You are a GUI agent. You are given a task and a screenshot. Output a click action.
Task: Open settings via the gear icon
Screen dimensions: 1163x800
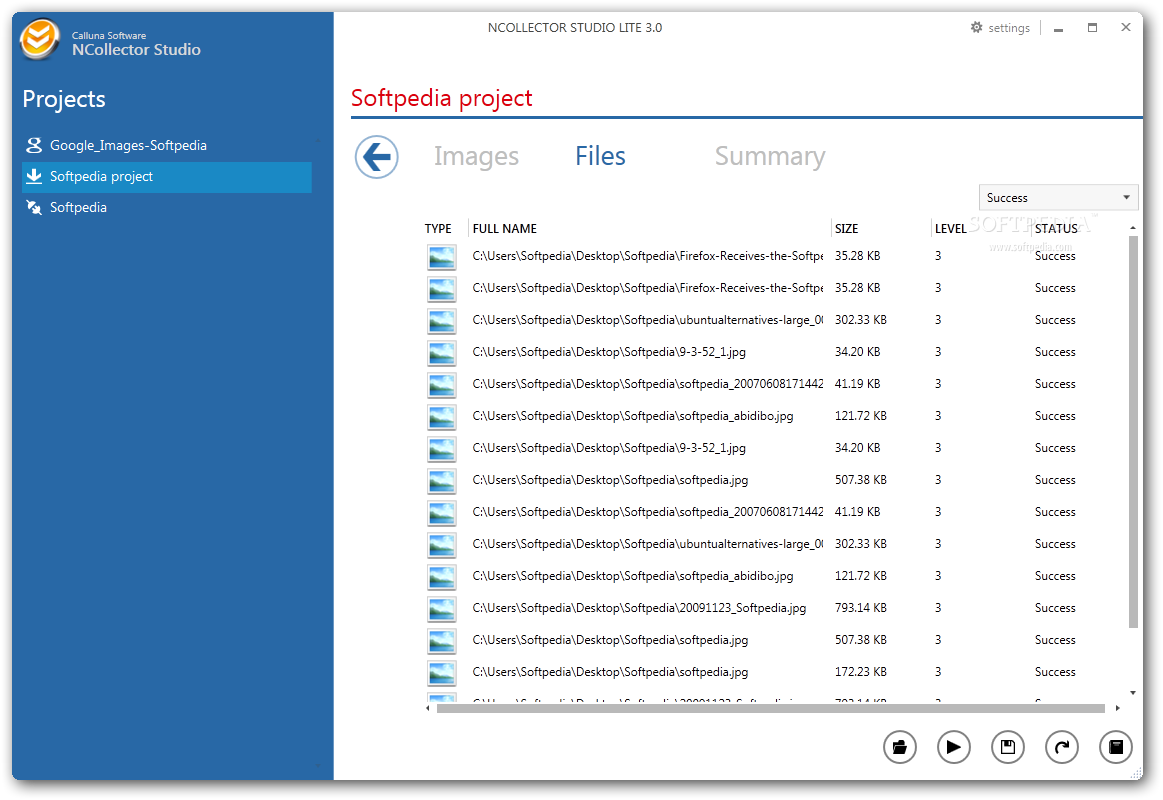pos(976,27)
